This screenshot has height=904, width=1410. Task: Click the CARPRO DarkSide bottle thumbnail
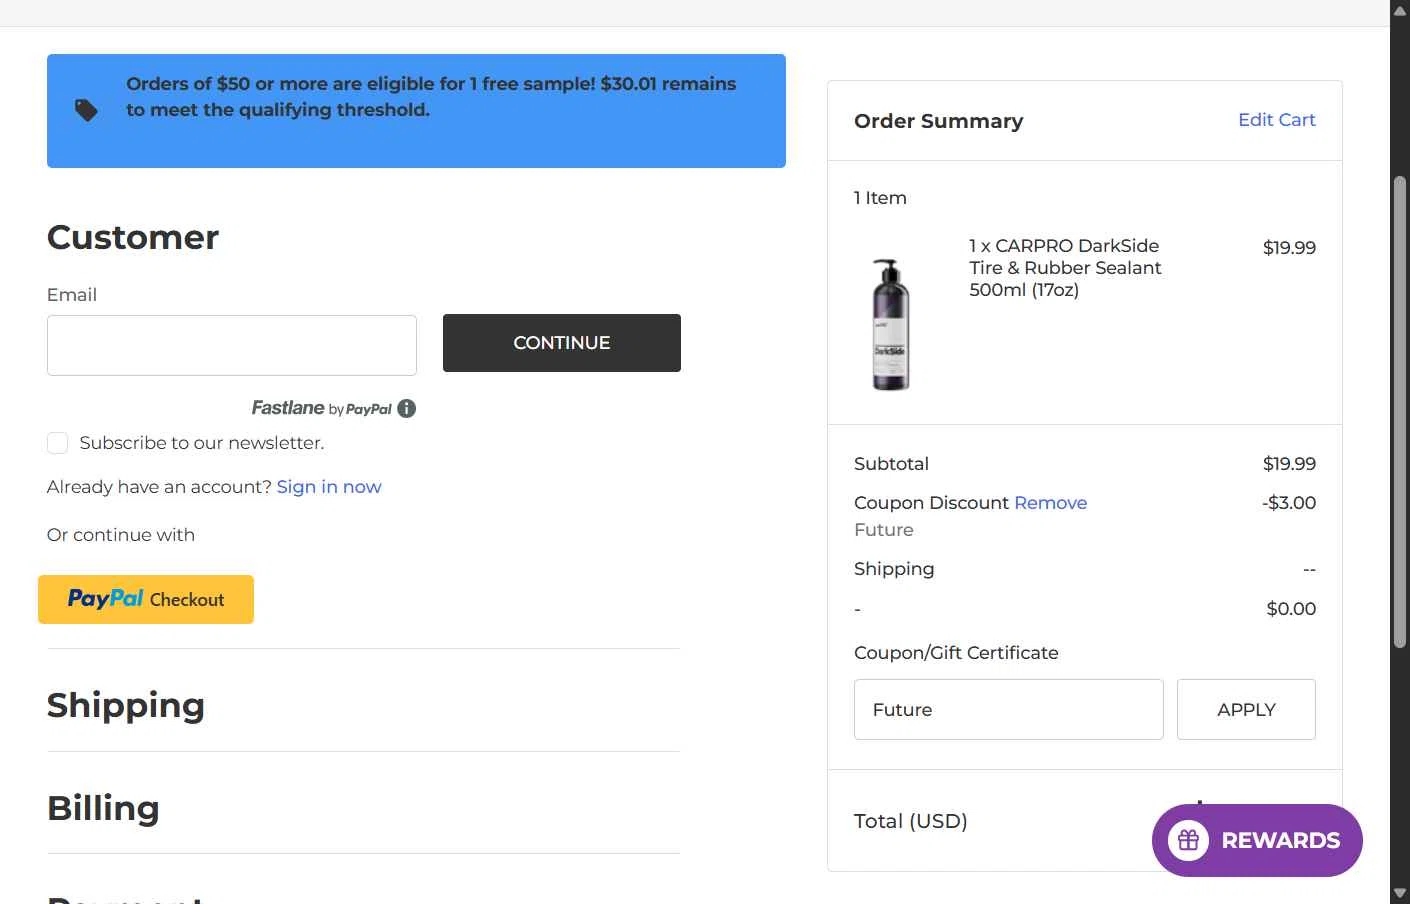click(890, 325)
